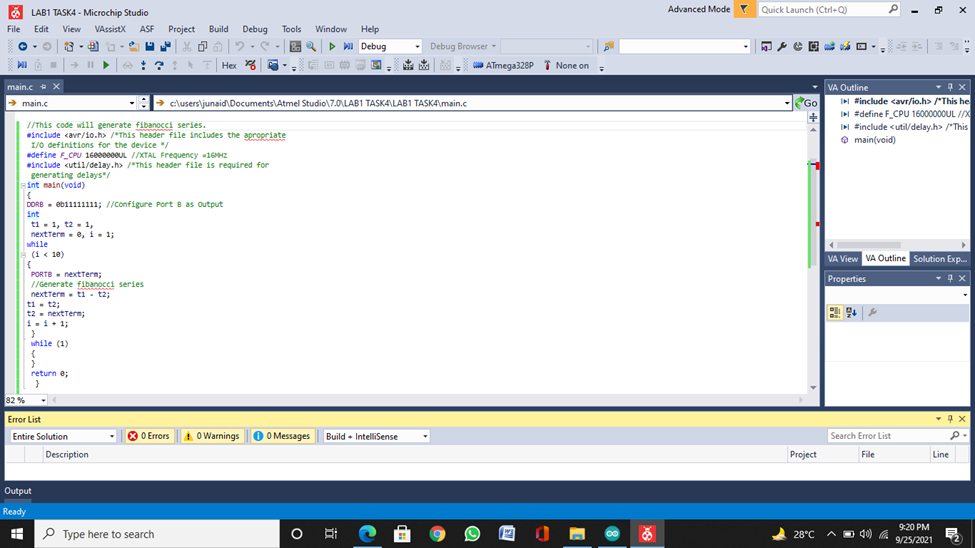
Task: Click the Navigate Backward arrow icon
Action: (23, 47)
